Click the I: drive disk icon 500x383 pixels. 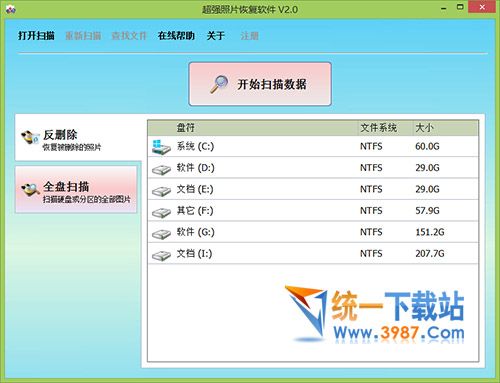(161, 255)
